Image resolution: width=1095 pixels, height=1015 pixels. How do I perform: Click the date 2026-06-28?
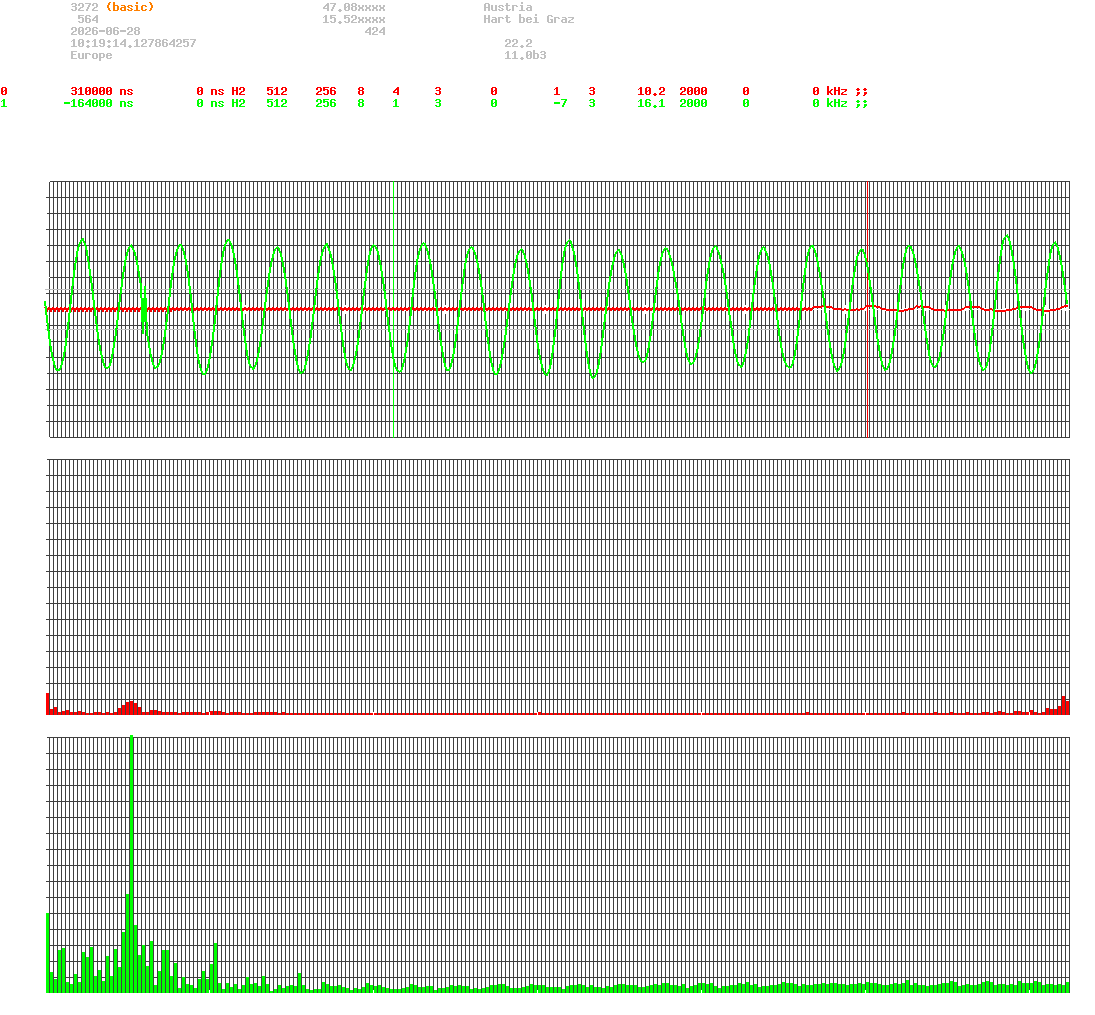105,31
